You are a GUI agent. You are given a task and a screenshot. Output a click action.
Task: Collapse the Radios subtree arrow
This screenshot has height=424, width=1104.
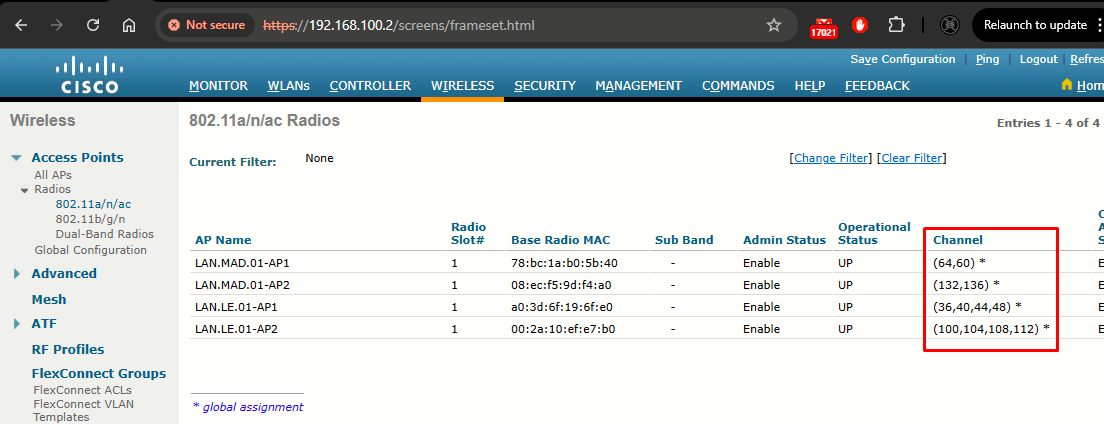24,190
